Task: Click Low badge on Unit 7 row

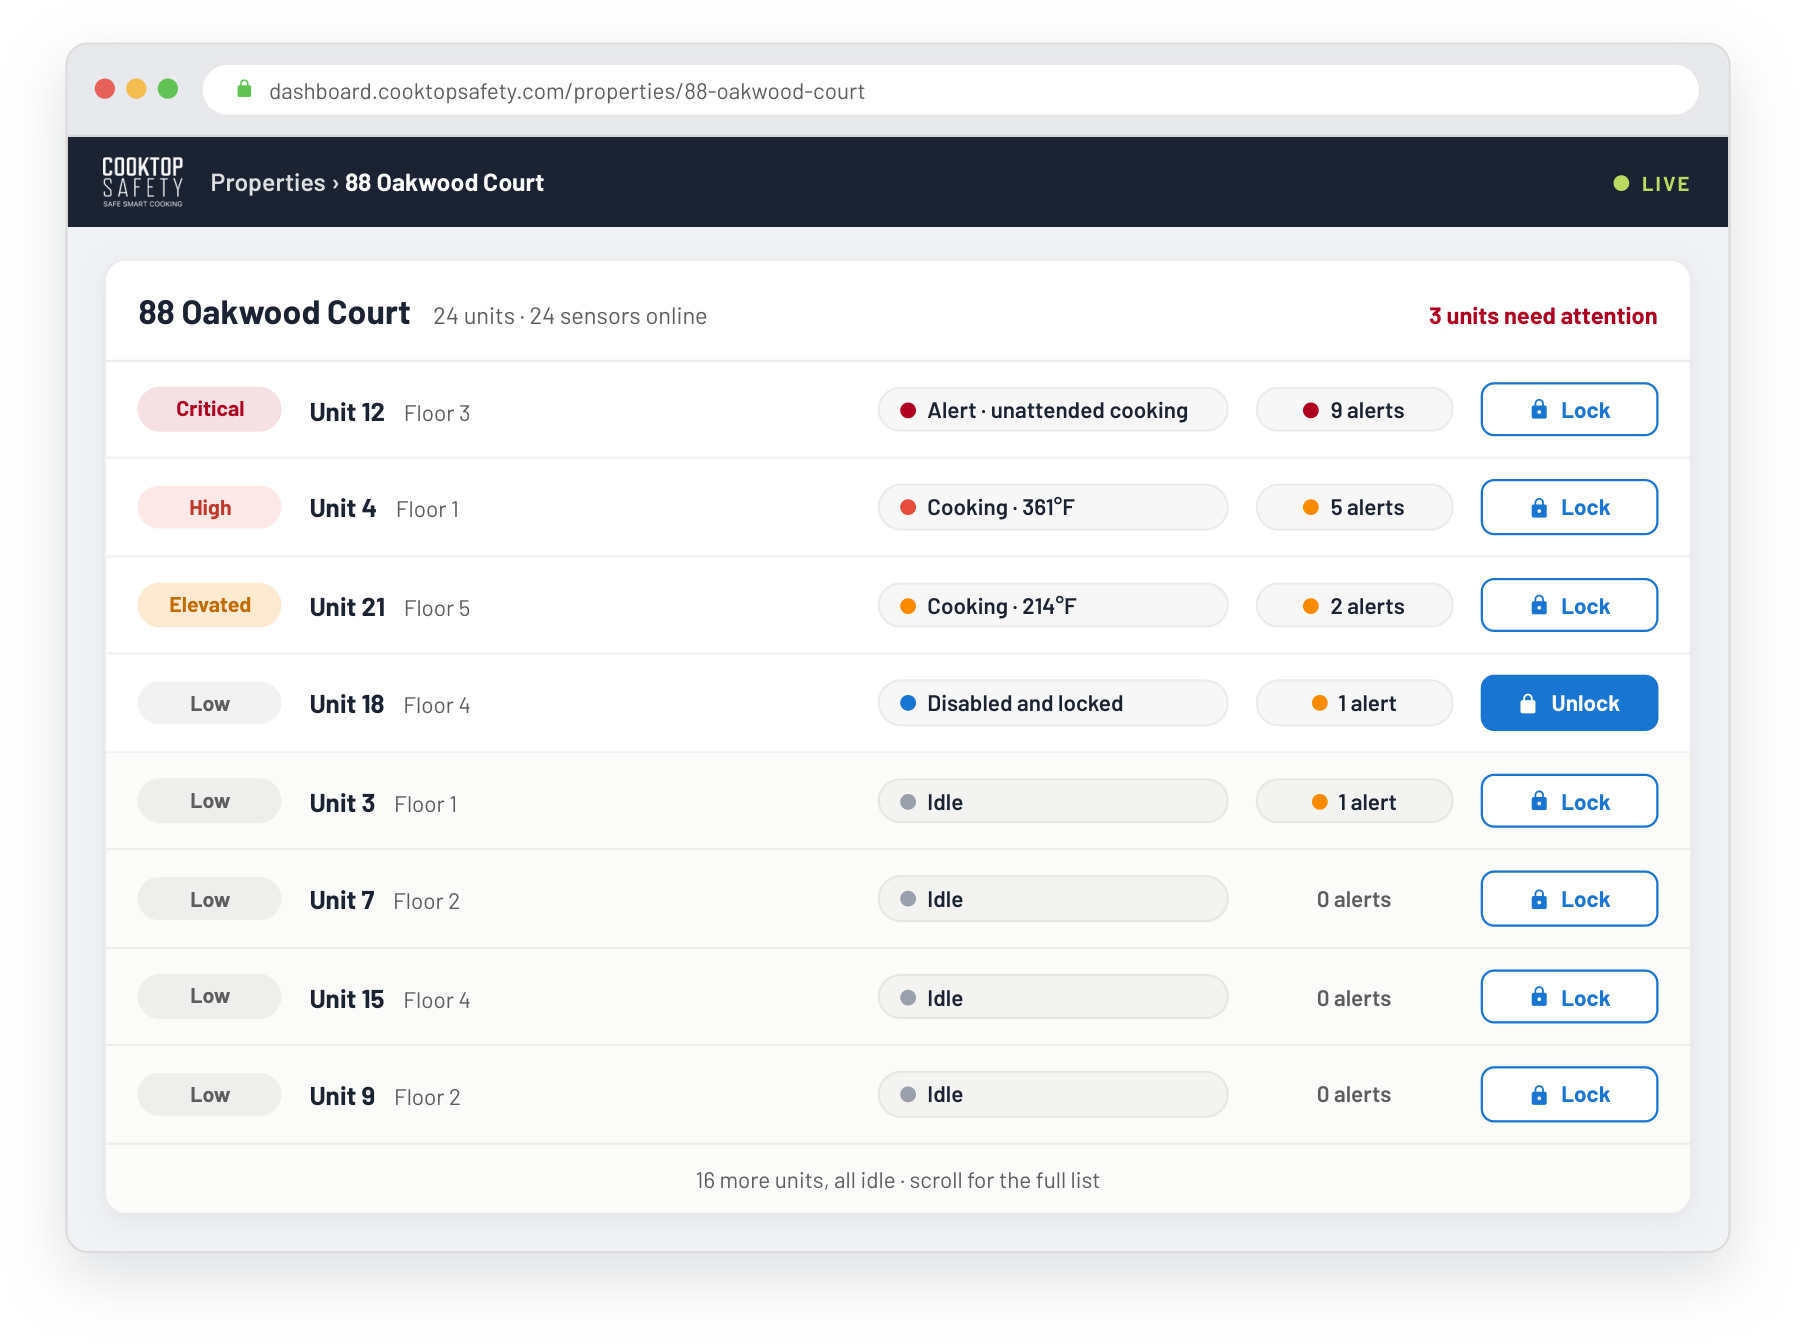Action: pos(210,899)
